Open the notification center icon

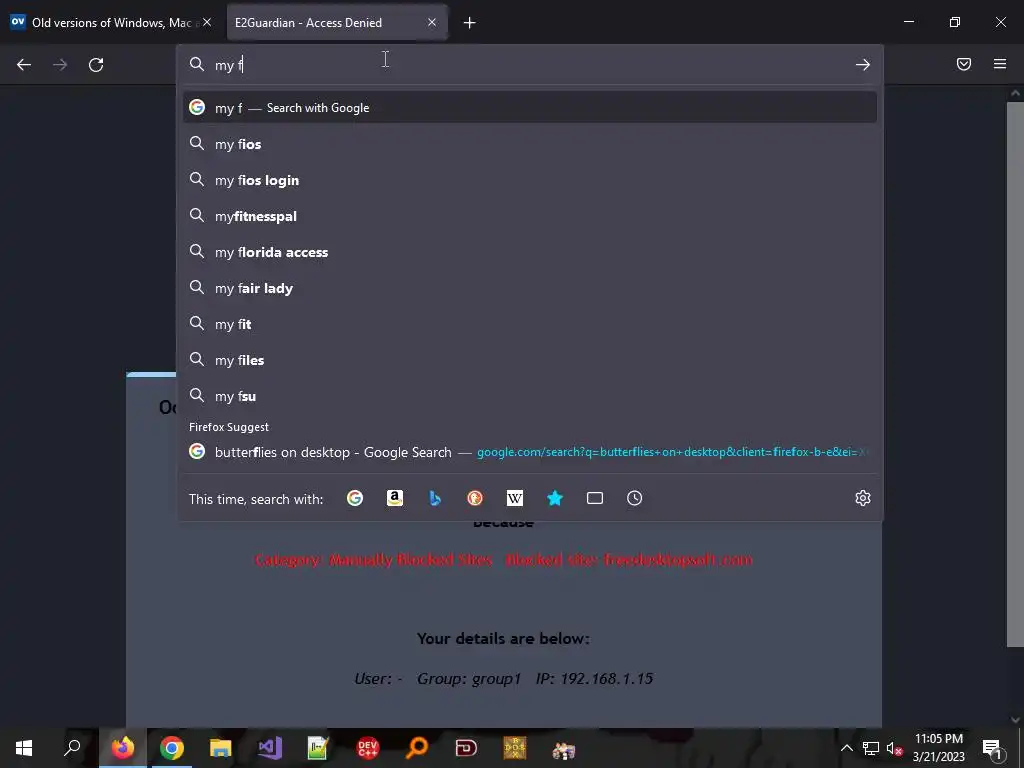click(x=992, y=748)
